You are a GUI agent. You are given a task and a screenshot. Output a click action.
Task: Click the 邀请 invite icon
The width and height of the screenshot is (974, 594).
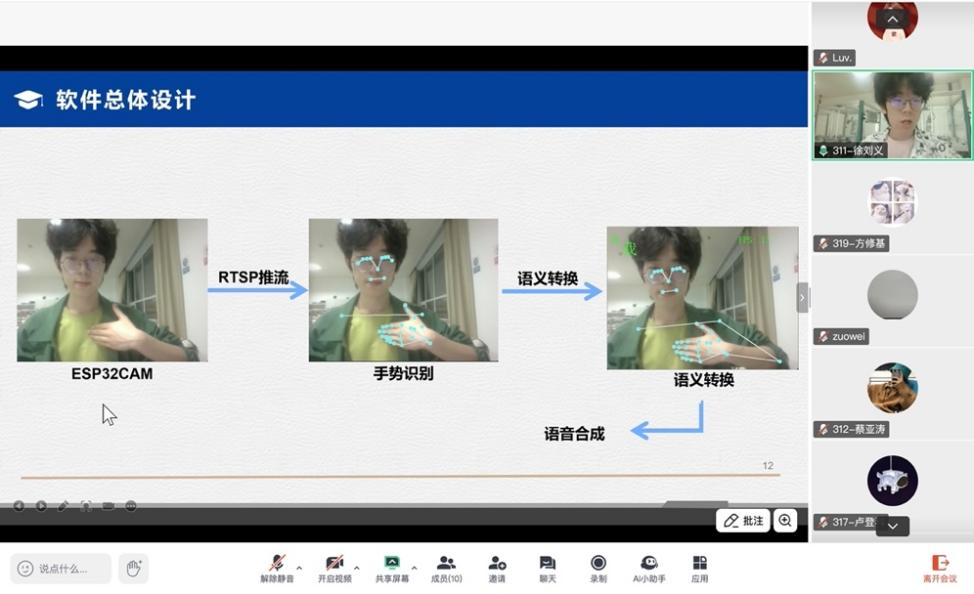[x=497, y=568]
